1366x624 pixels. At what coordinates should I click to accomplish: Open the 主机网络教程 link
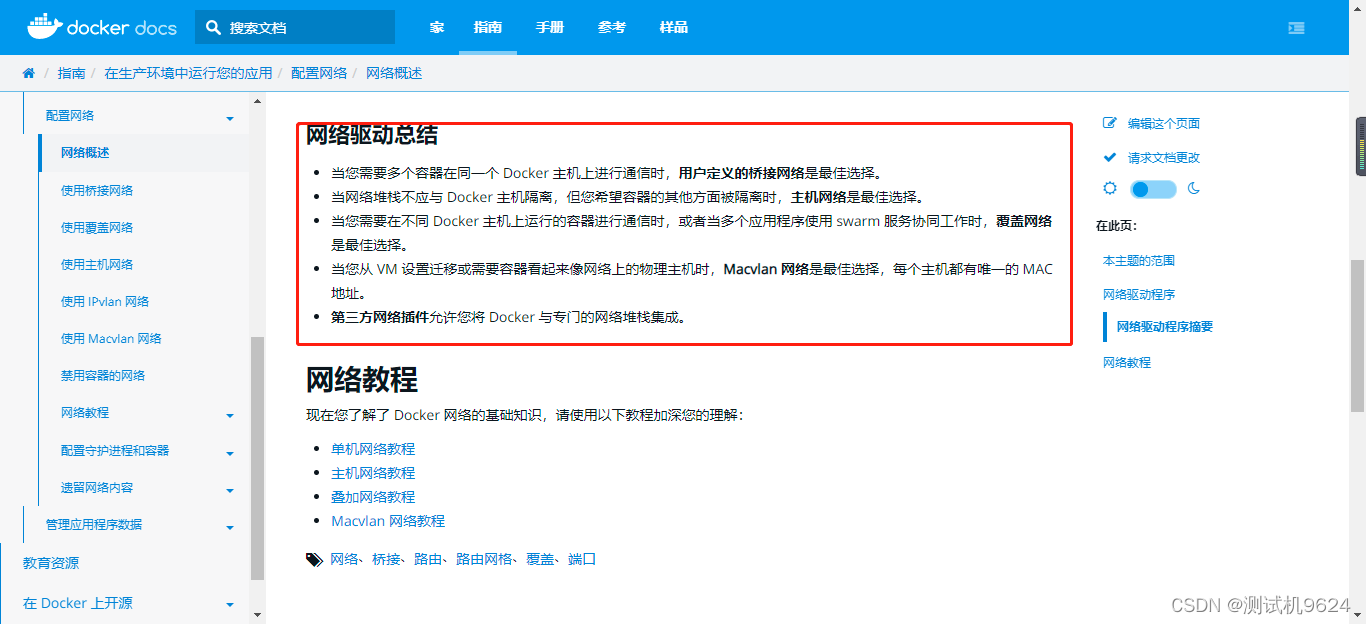pyautogui.click(x=373, y=473)
